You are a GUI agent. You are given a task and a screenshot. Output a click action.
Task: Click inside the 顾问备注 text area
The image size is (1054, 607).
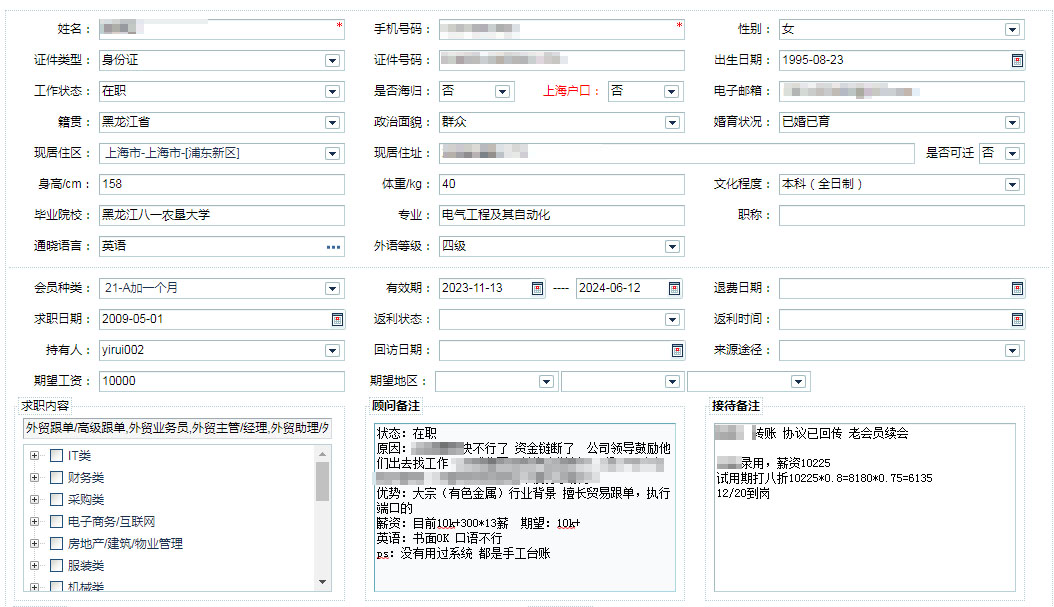point(524,507)
